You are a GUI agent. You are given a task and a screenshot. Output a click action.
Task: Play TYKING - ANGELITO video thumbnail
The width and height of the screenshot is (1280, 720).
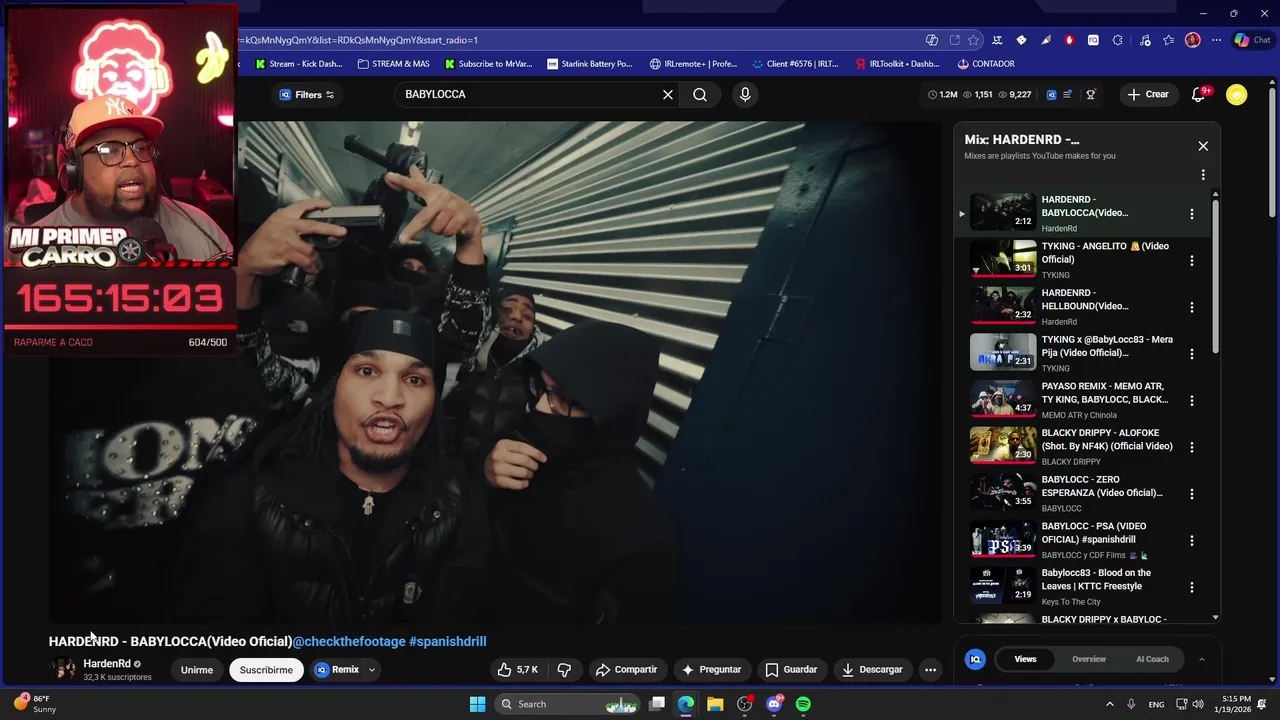(1003, 258)
